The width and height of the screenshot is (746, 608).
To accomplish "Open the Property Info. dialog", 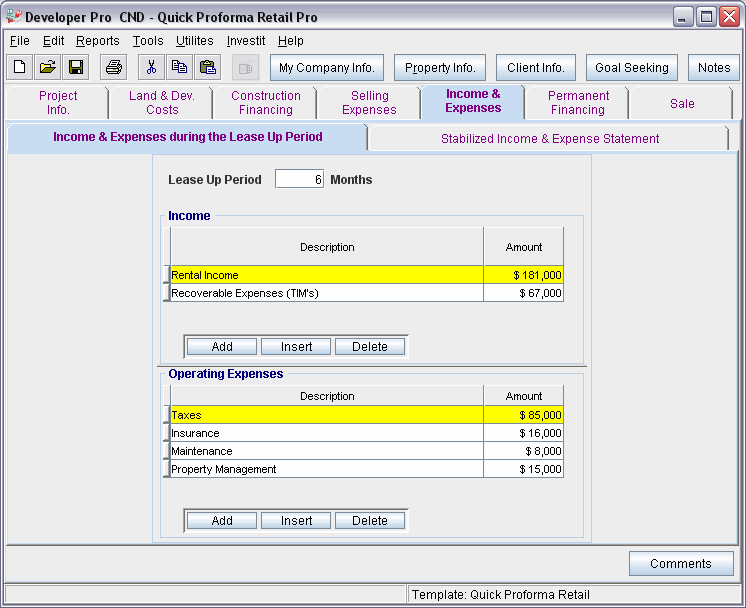I will (x=440, y=68).
